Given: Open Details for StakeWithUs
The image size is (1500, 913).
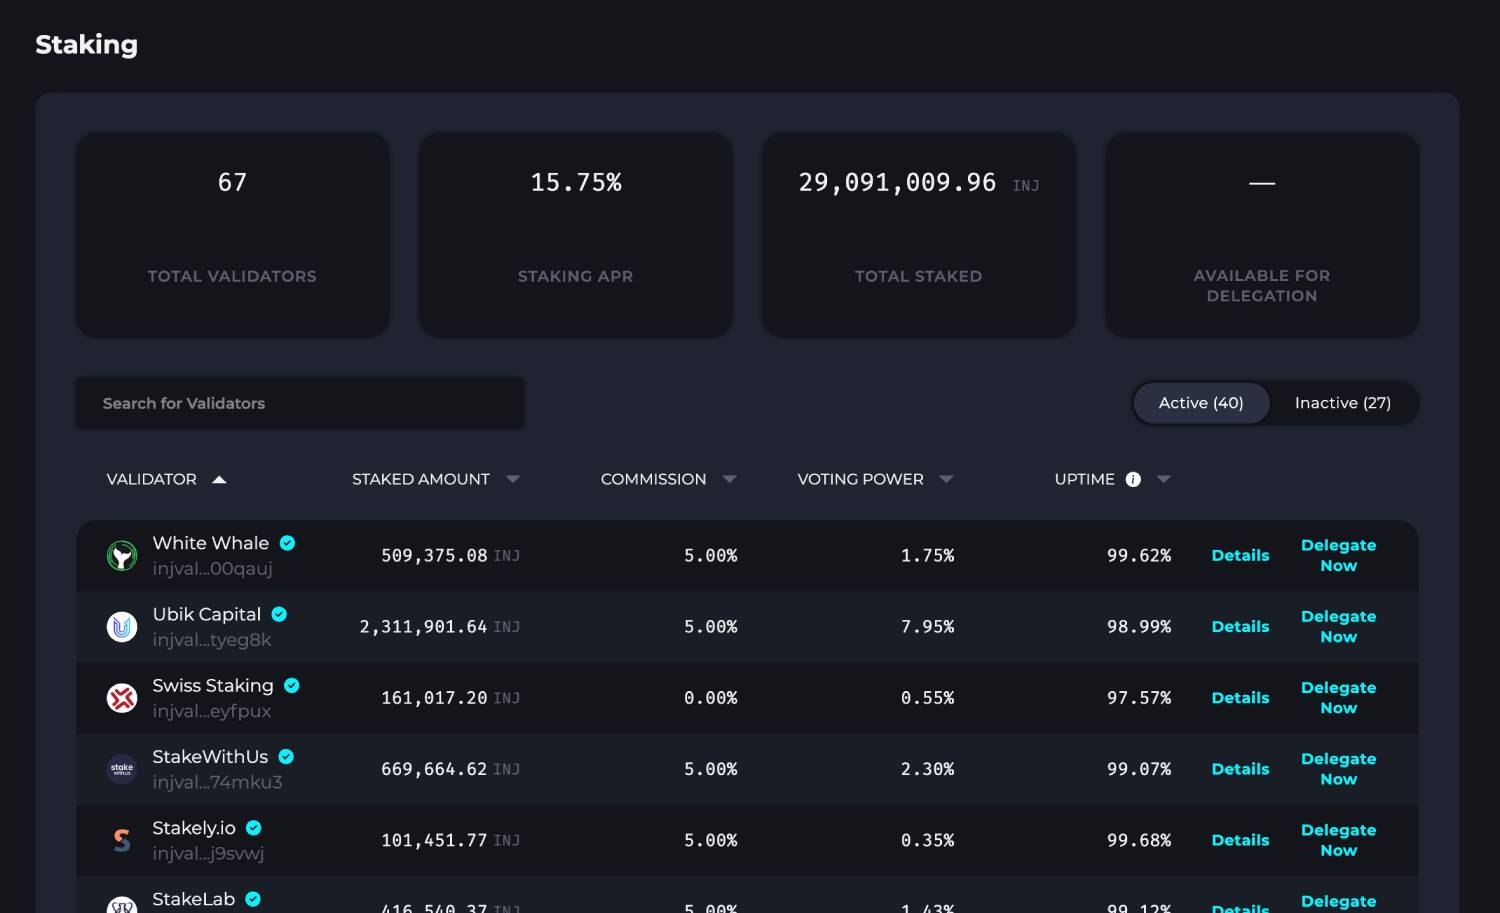Looking at the screenshot, I should (x=1240, y=769).
